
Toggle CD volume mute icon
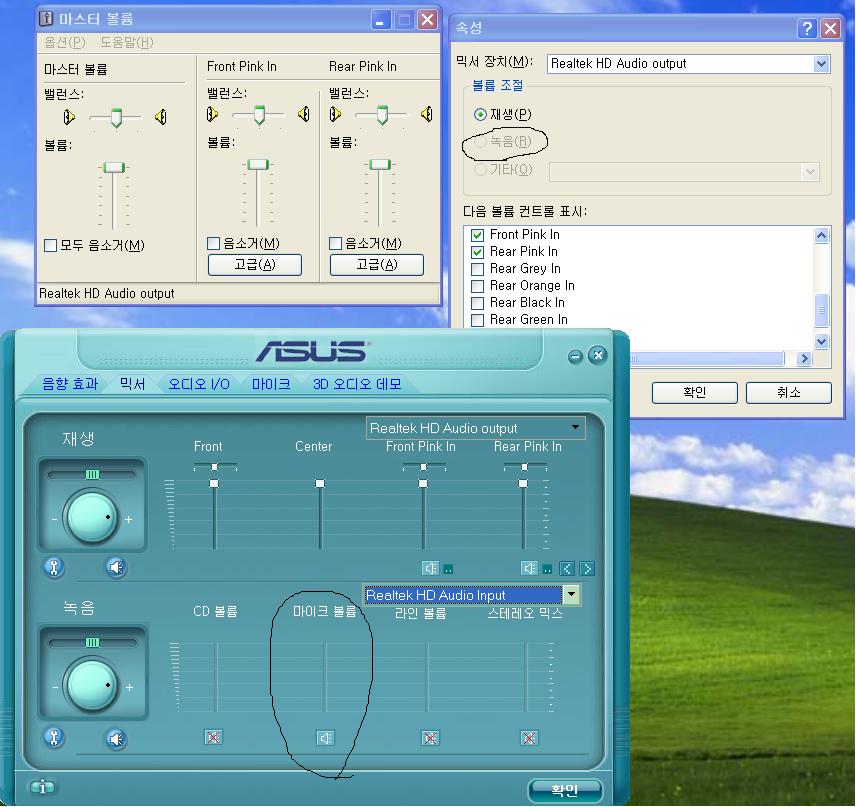pos(213,738)
